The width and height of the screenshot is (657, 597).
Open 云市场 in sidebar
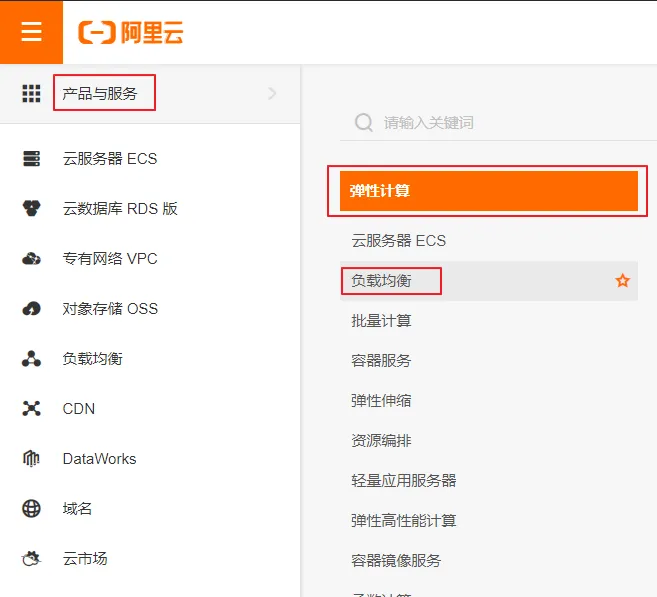[x=85, y=558]
